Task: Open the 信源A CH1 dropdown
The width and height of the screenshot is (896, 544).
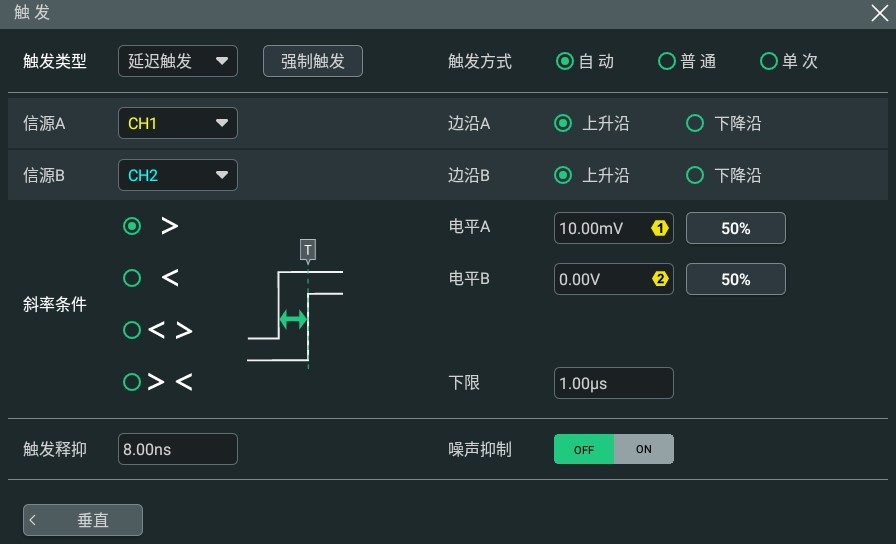Action: (178, 123)
